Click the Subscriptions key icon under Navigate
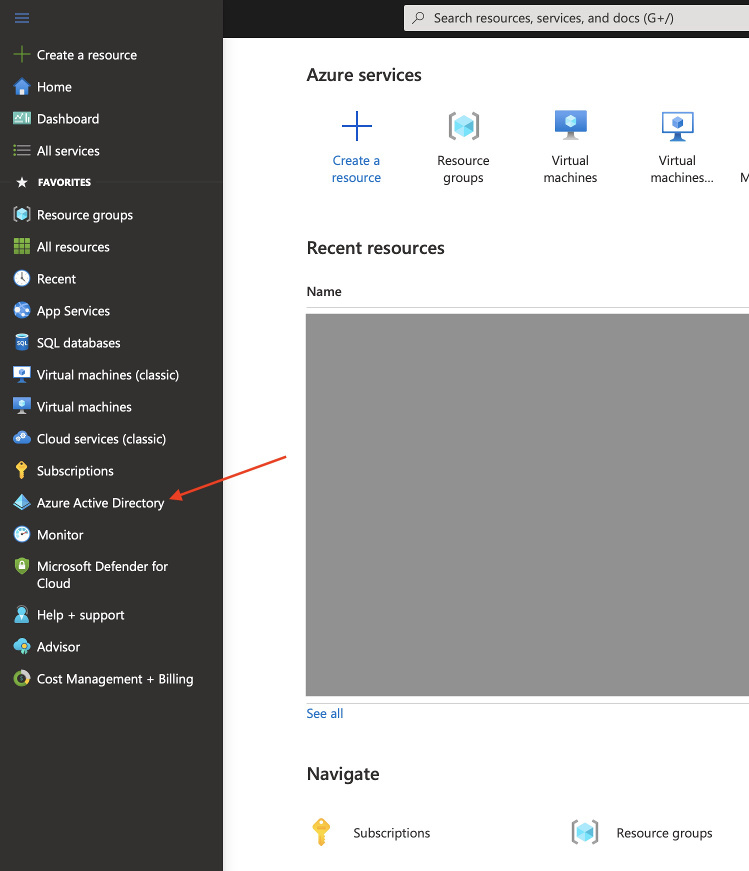 click(x=321, y=832)
